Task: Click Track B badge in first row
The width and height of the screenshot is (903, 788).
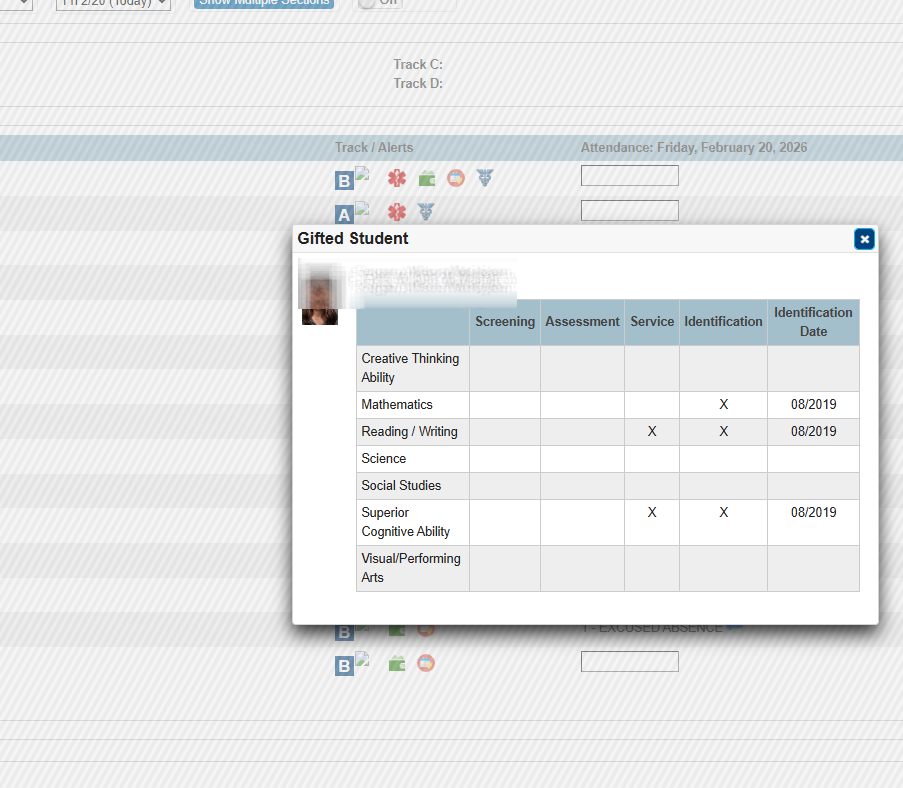Action: click(x=344, y=181)
